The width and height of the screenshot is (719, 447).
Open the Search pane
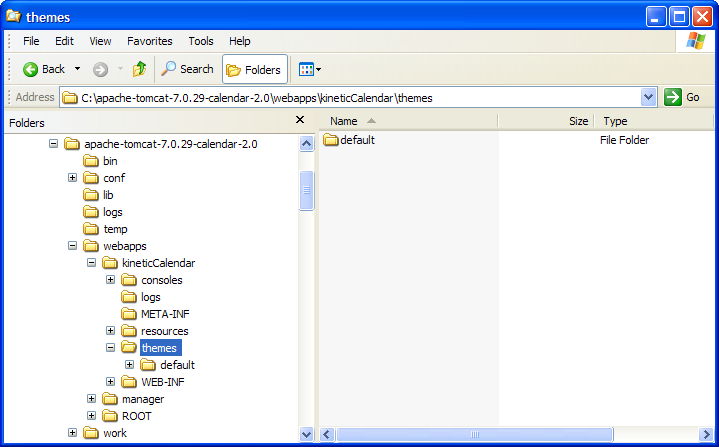coord(188,69)
